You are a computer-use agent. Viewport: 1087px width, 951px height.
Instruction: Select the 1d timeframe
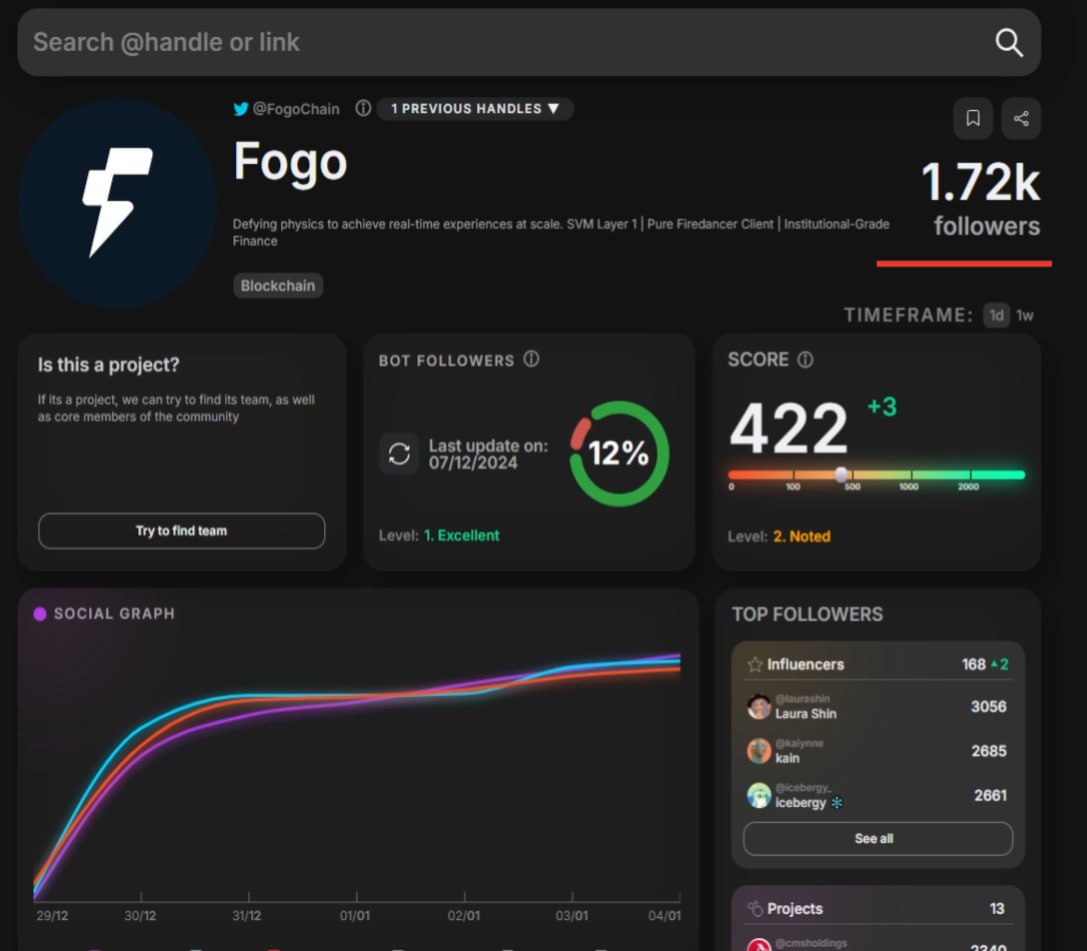pos(996,315)
